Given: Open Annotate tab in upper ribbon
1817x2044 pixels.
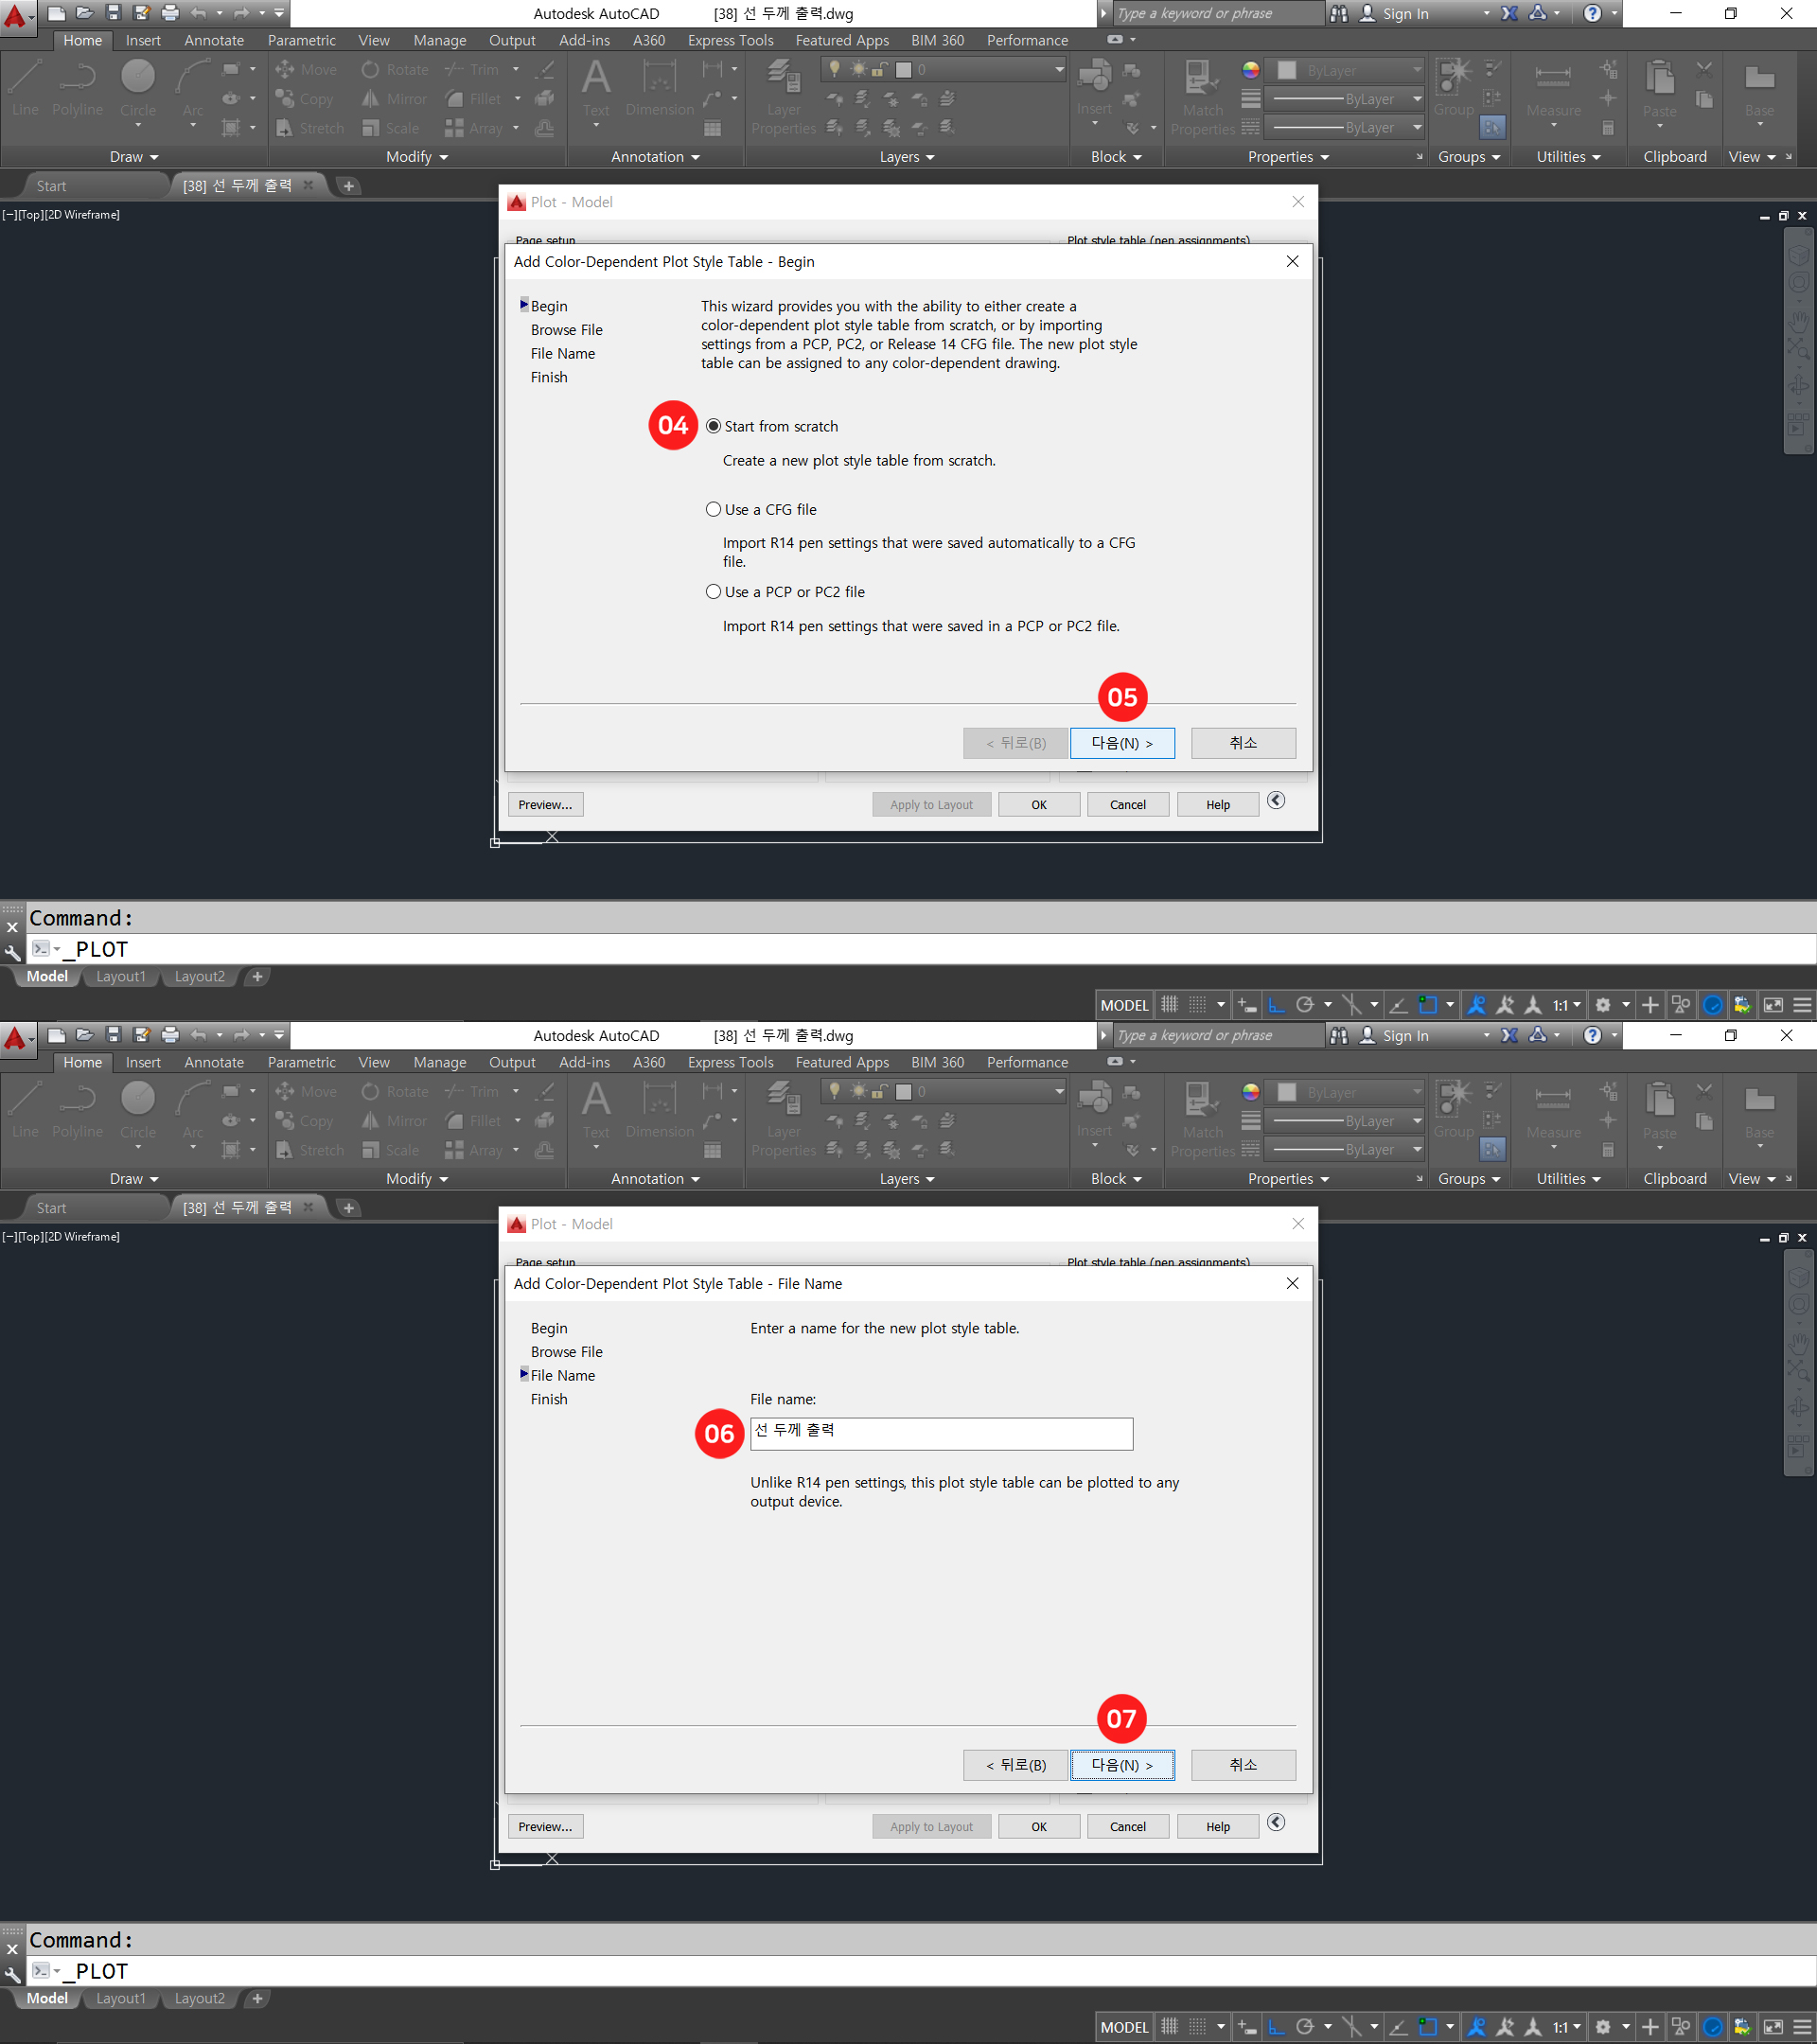Looking at the screenshot, I should 214,40.
